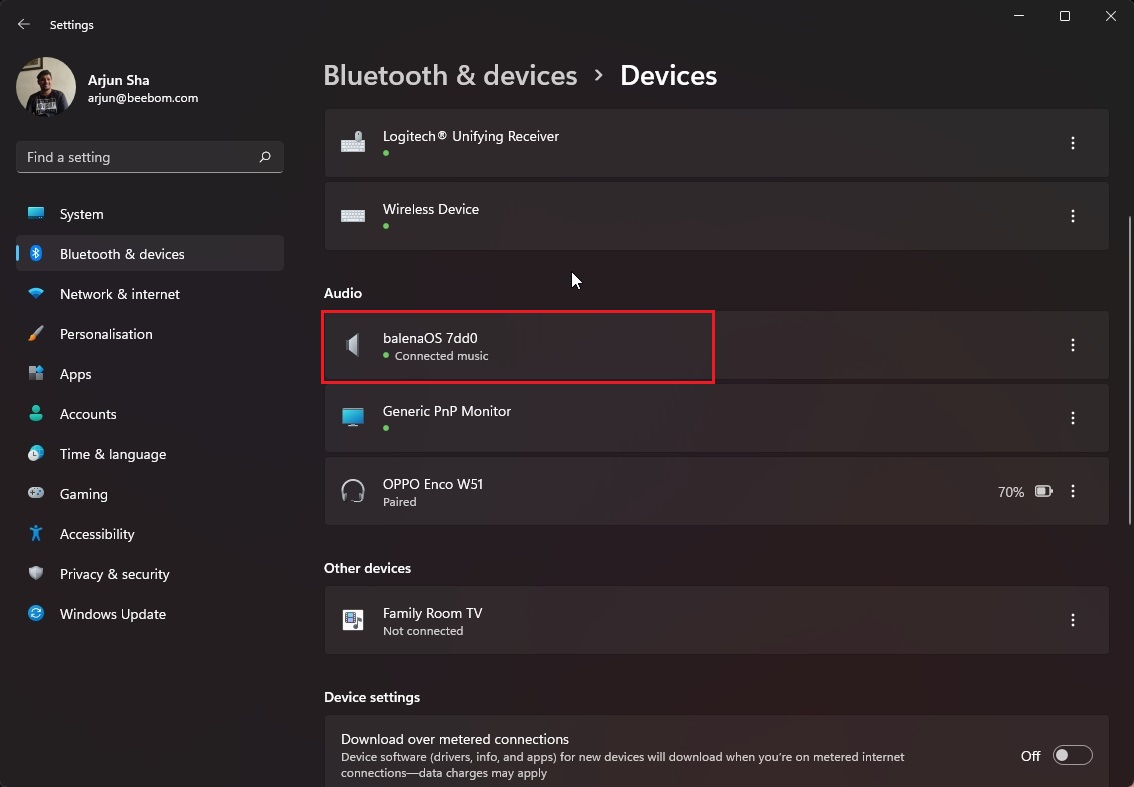1134x787 pixels.
Task: Open more options for Wireless Device
Action: 1073,216
